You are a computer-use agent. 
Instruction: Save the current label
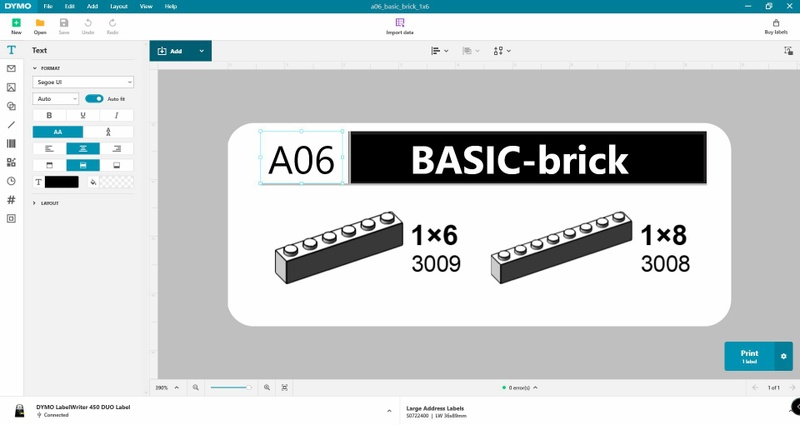coord(64,26)
